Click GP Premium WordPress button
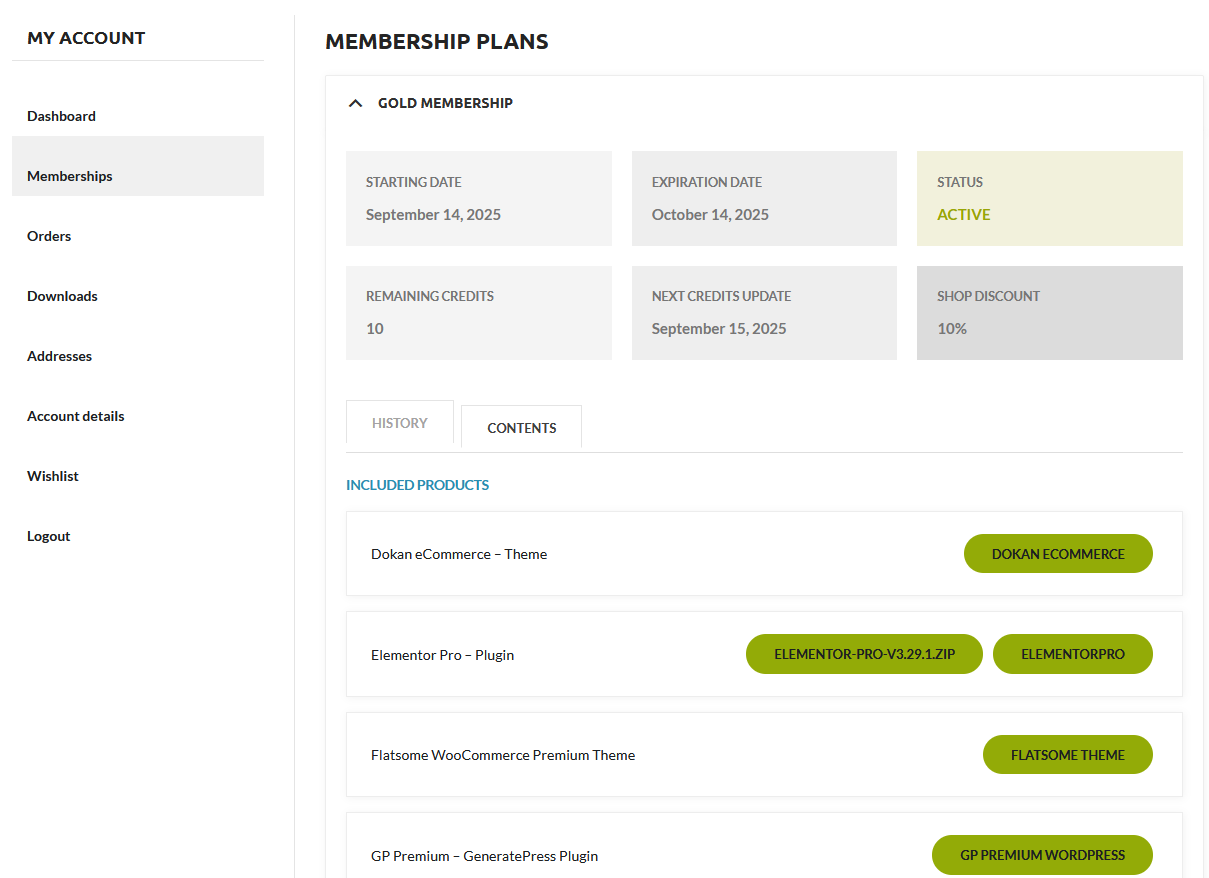Screen dimensions: 1209x878 (1042, 856)
